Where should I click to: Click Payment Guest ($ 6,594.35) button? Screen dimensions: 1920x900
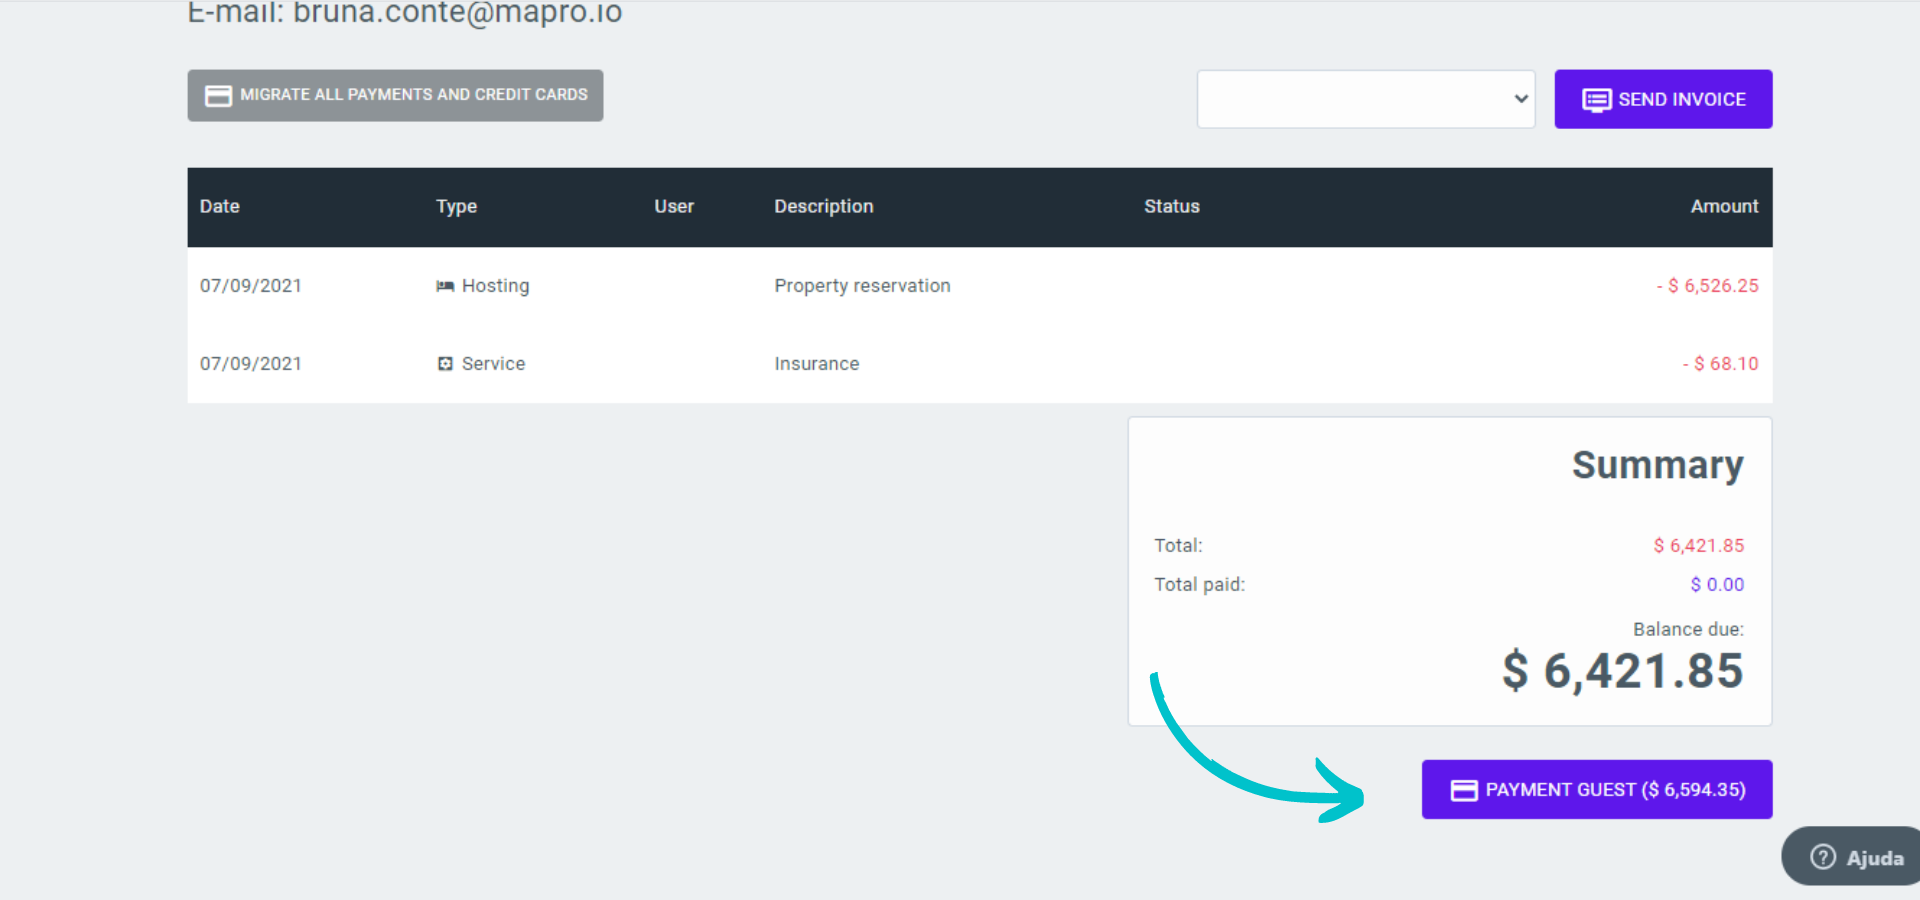[1597, 790]
